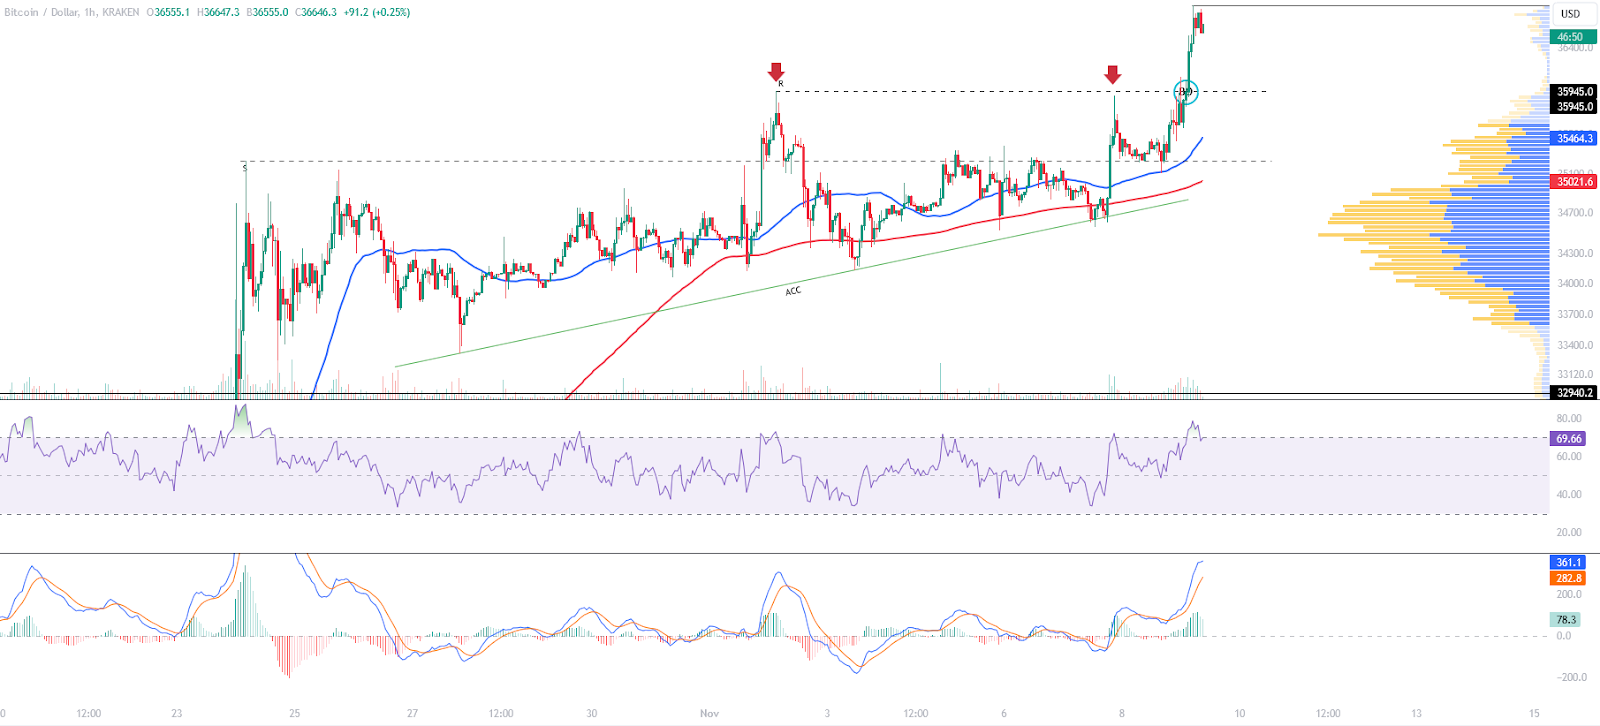Click the blue 35464.3 moving average price label
Image resolution: width=1600 pixels, height=726 pixels.
[1574, 138]
